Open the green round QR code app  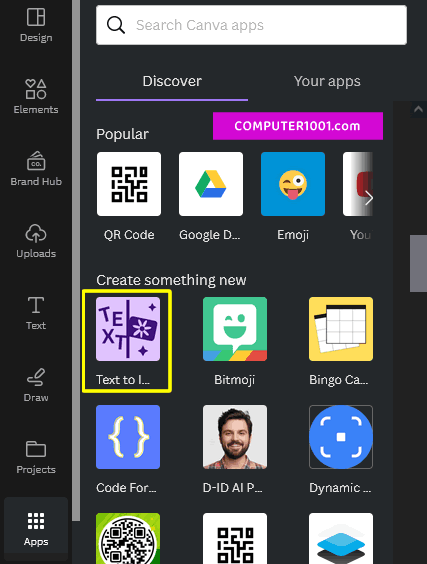128,538
